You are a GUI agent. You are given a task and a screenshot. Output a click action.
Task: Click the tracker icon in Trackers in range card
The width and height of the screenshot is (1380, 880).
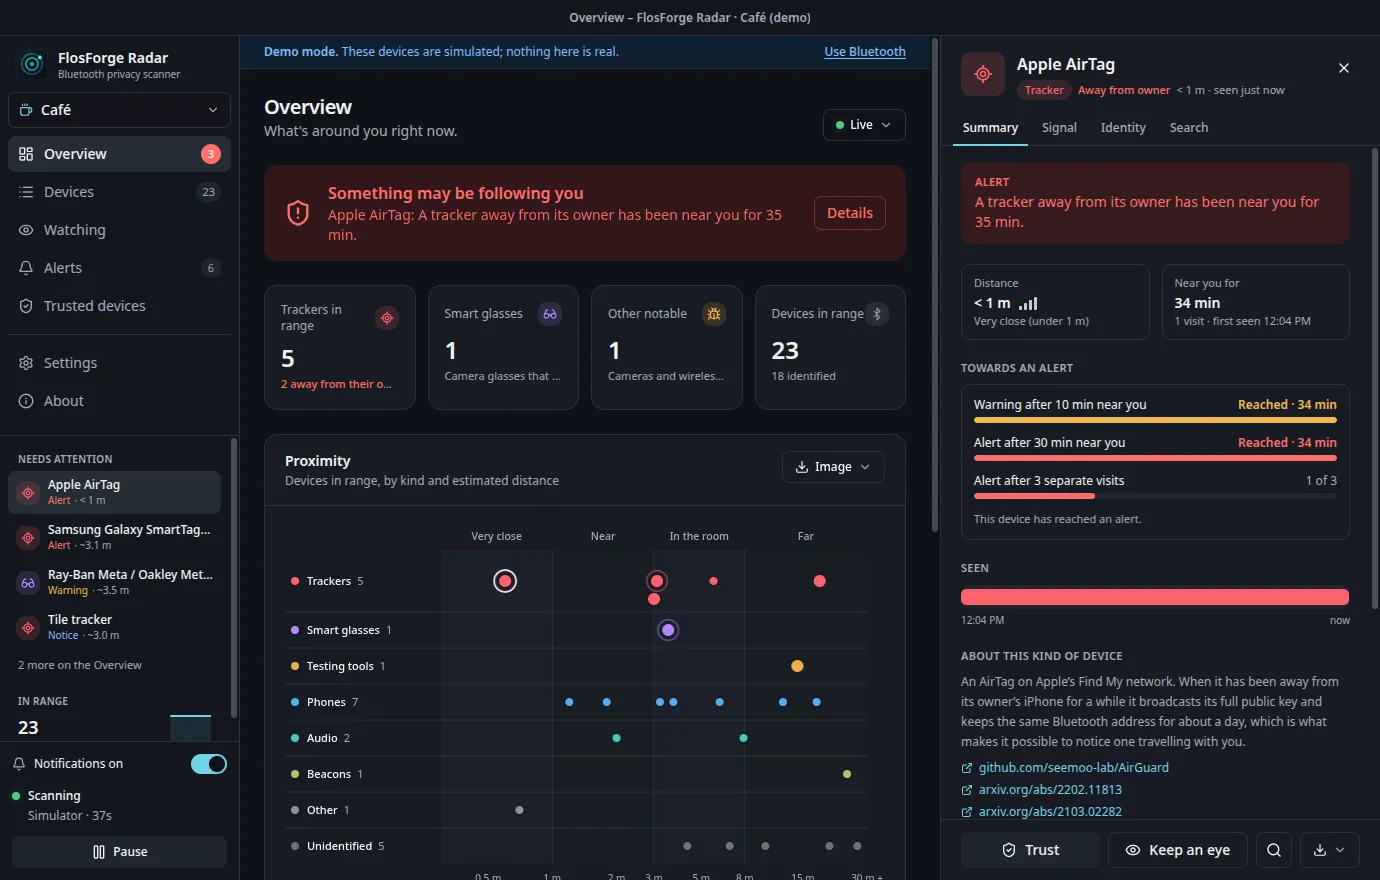[387, 318]
